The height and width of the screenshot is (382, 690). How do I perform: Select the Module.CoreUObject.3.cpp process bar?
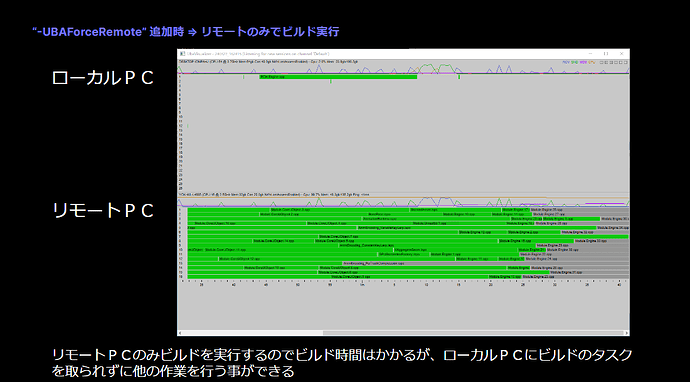click(x=339, y=209)
